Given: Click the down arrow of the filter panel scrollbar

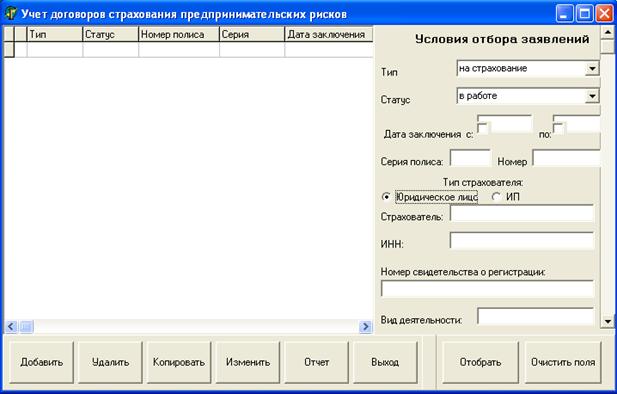Looking at the screenshot, I should [608, 321].
